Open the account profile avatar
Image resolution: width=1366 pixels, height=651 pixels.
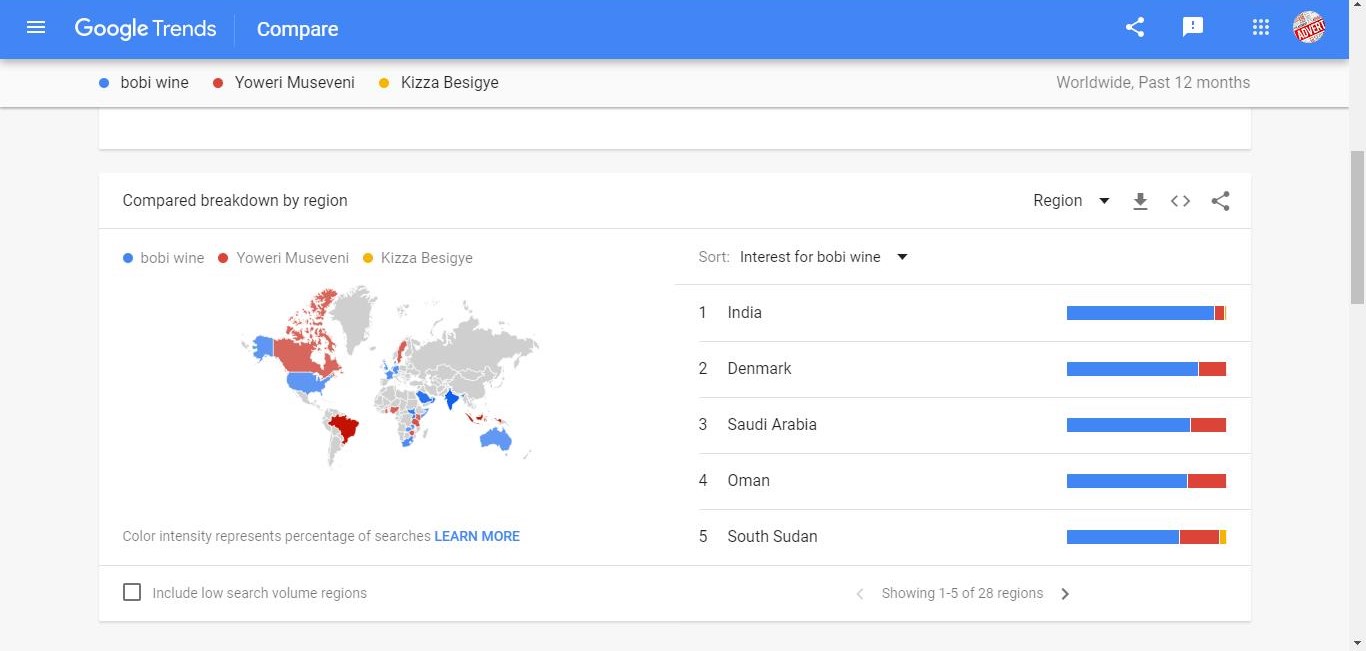point(1309,28)
